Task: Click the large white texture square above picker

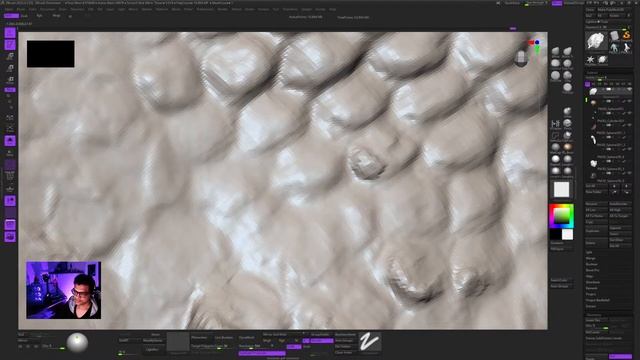Action: (x=561, y=189)
